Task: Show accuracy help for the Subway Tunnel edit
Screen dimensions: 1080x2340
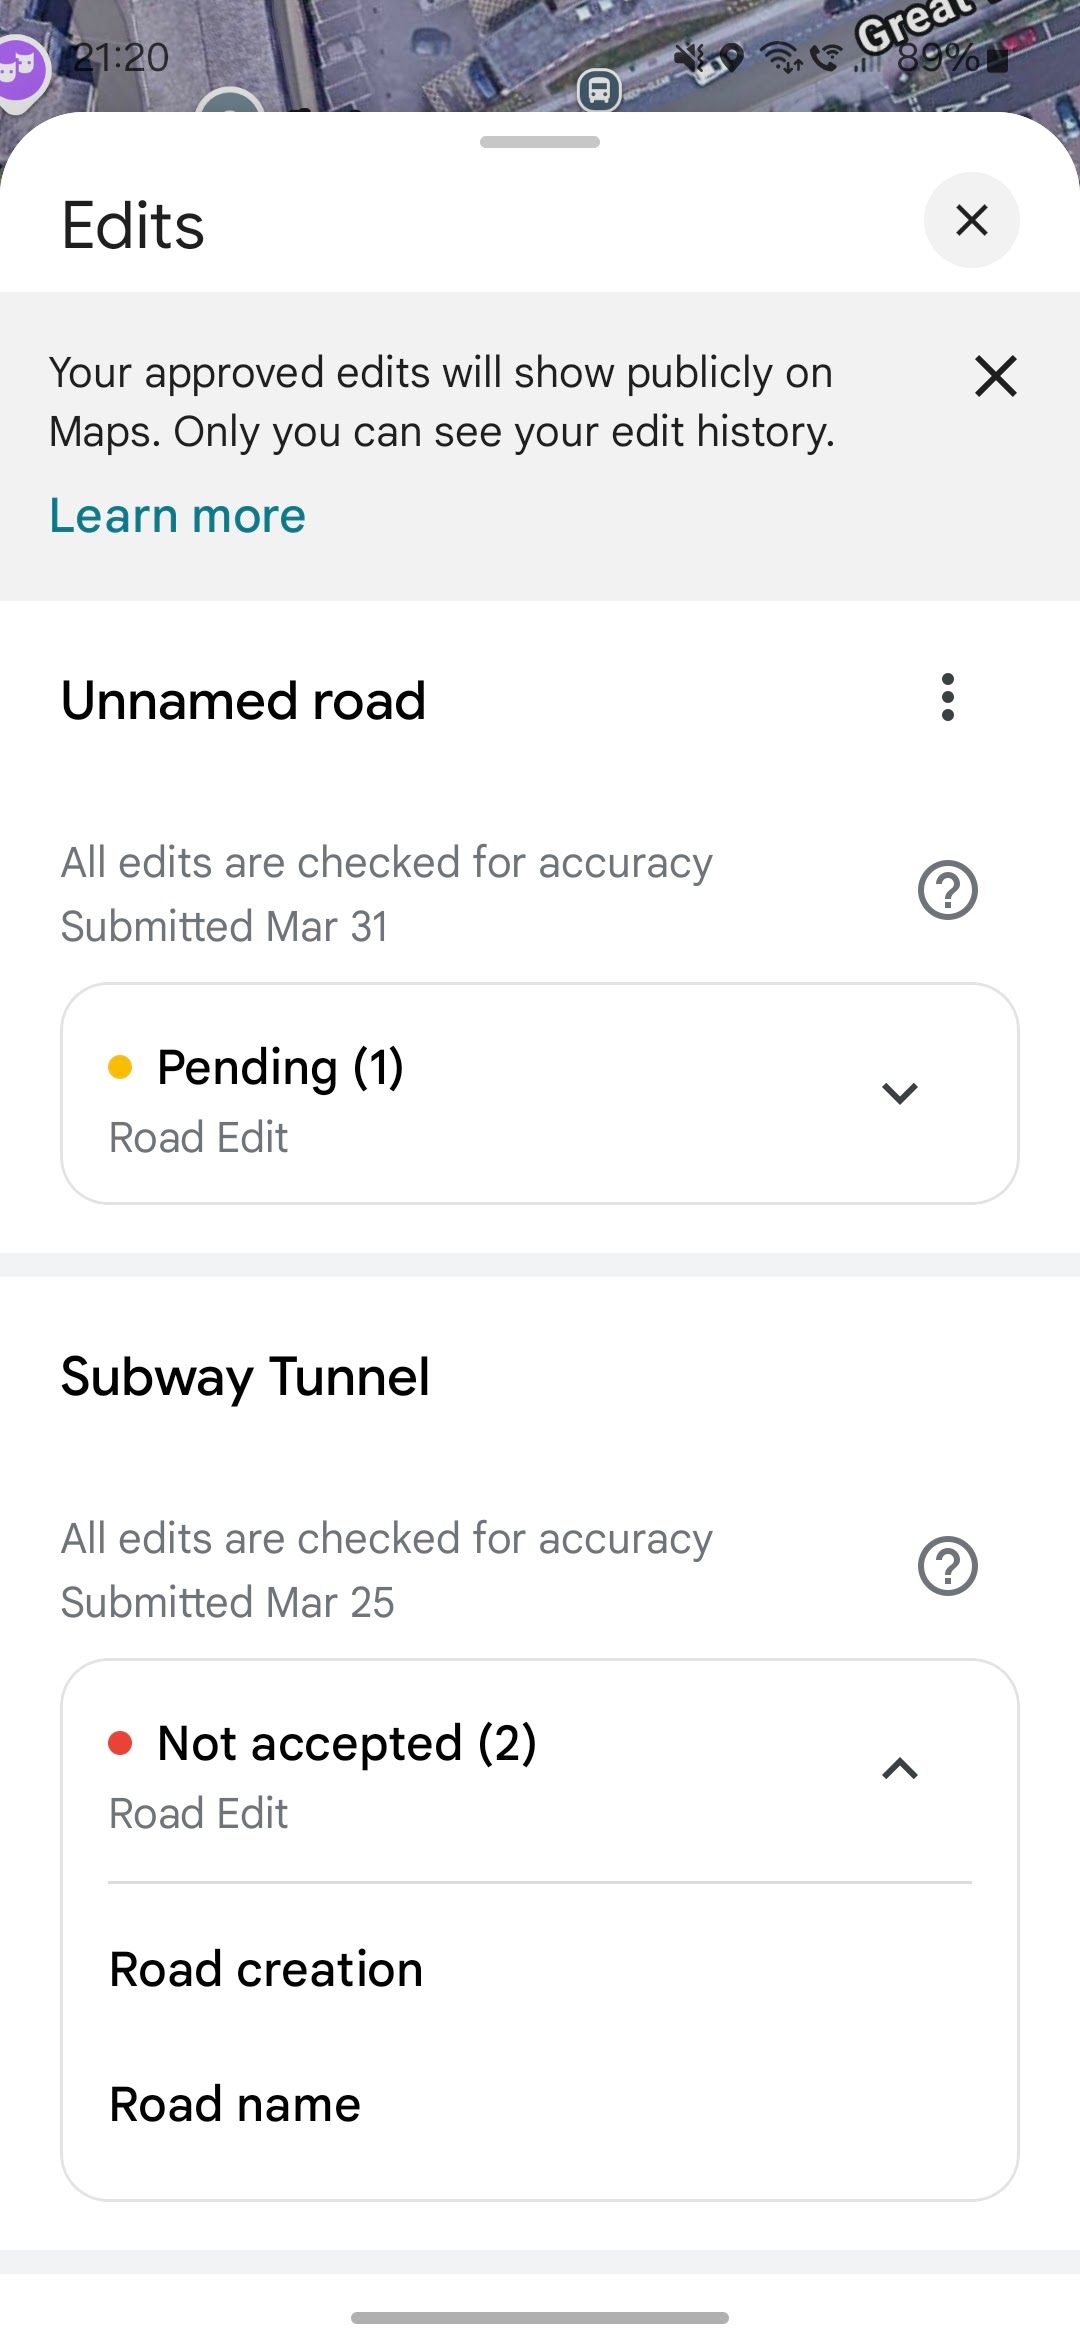Action: click(x=947, y=1566)
